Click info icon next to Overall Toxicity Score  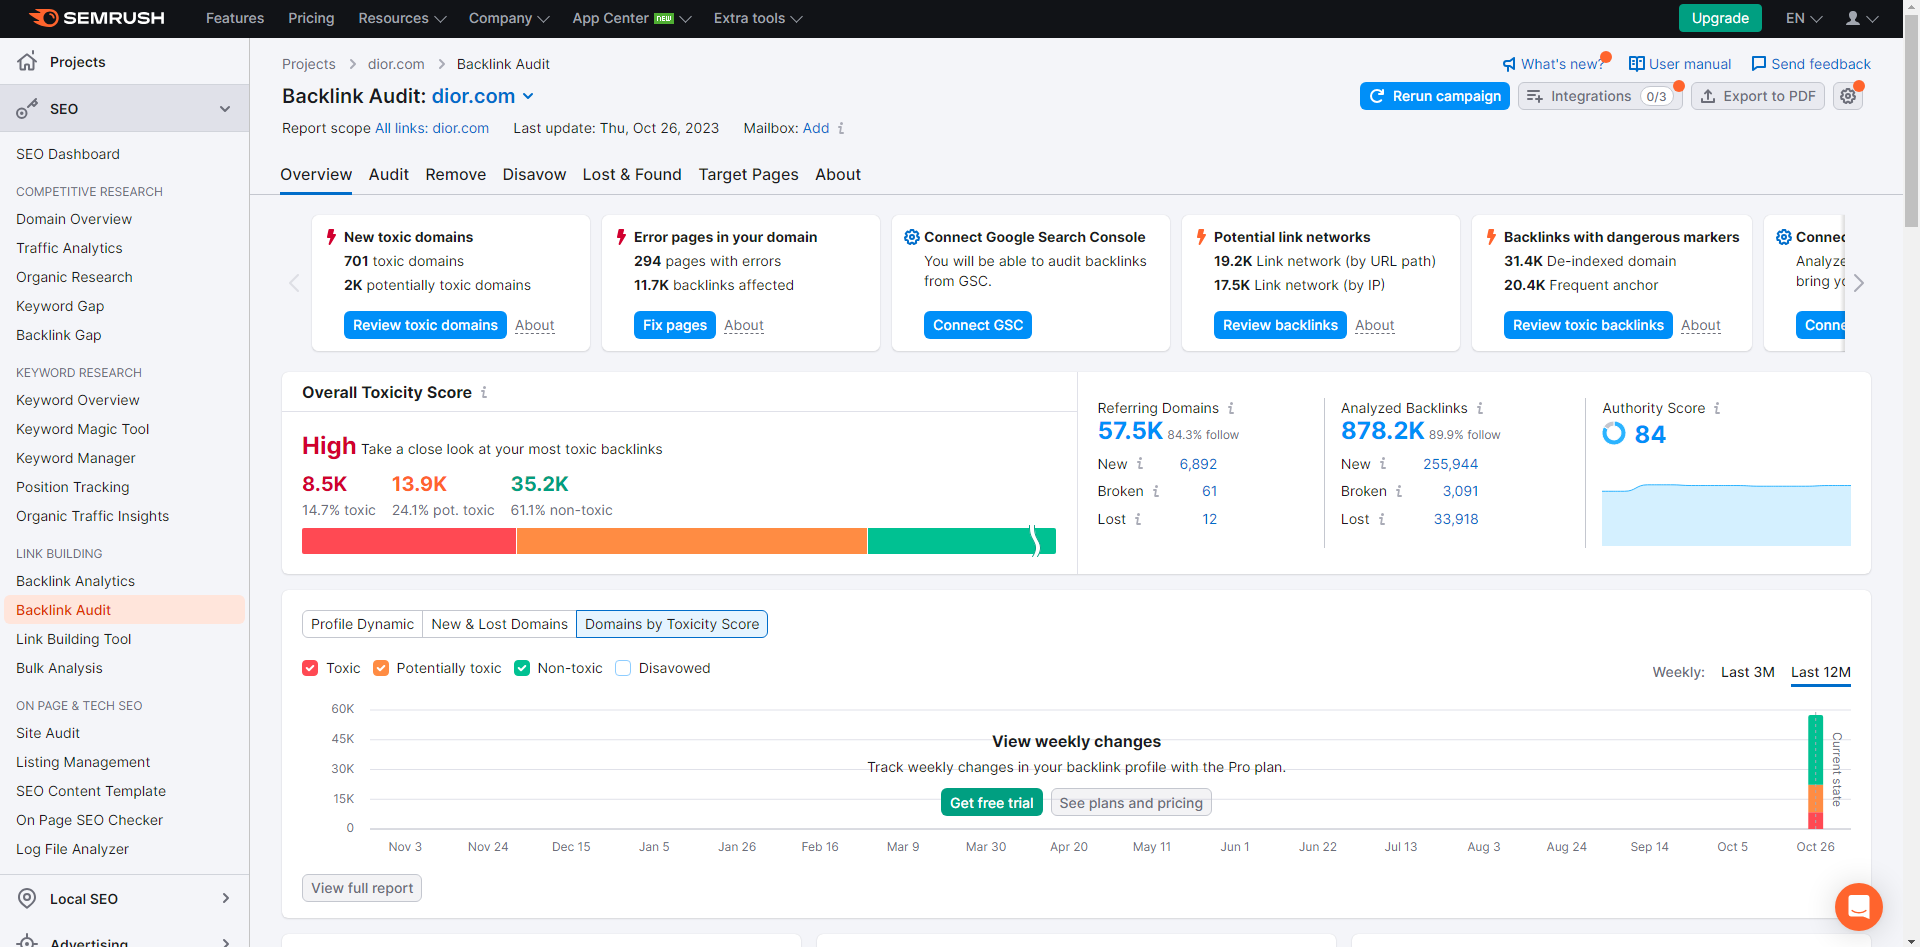pyautogui.click(x=484, y=393)
